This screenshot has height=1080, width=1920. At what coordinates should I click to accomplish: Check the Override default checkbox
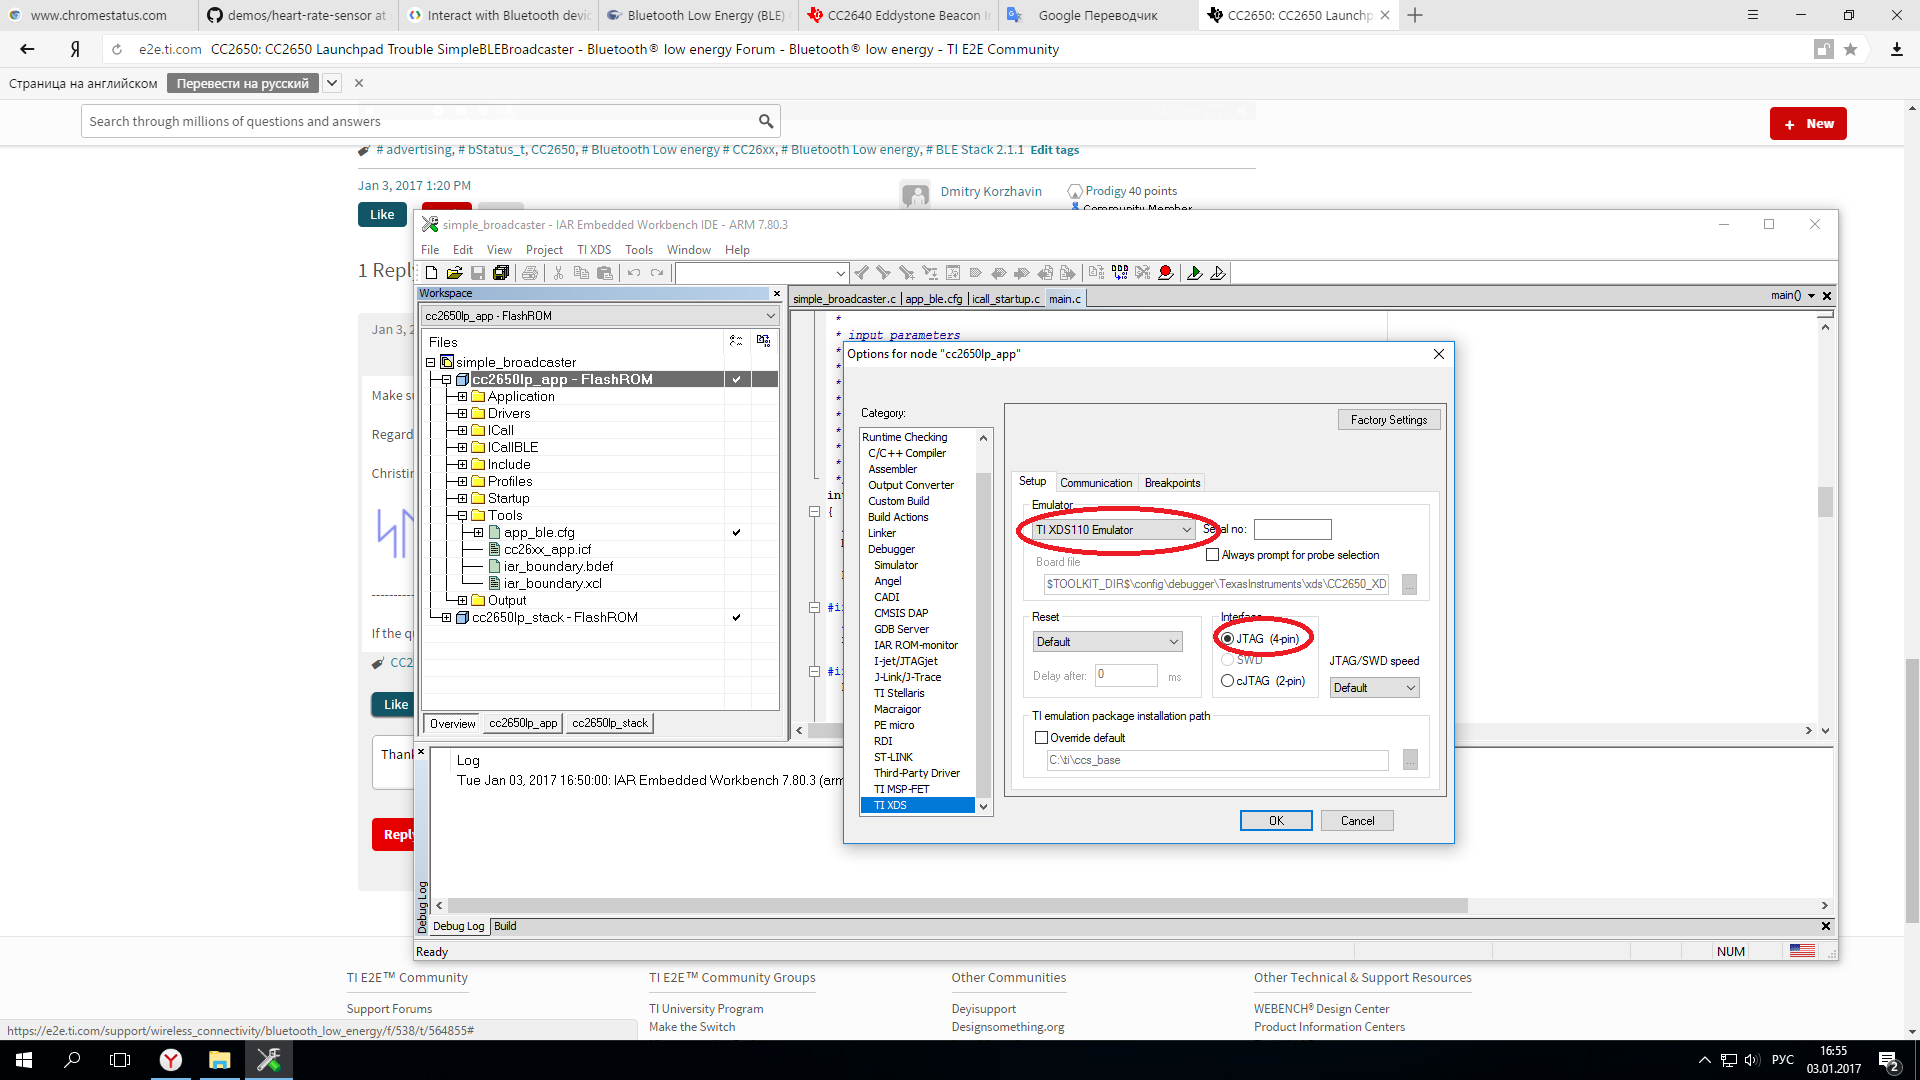click(1041, 738)
